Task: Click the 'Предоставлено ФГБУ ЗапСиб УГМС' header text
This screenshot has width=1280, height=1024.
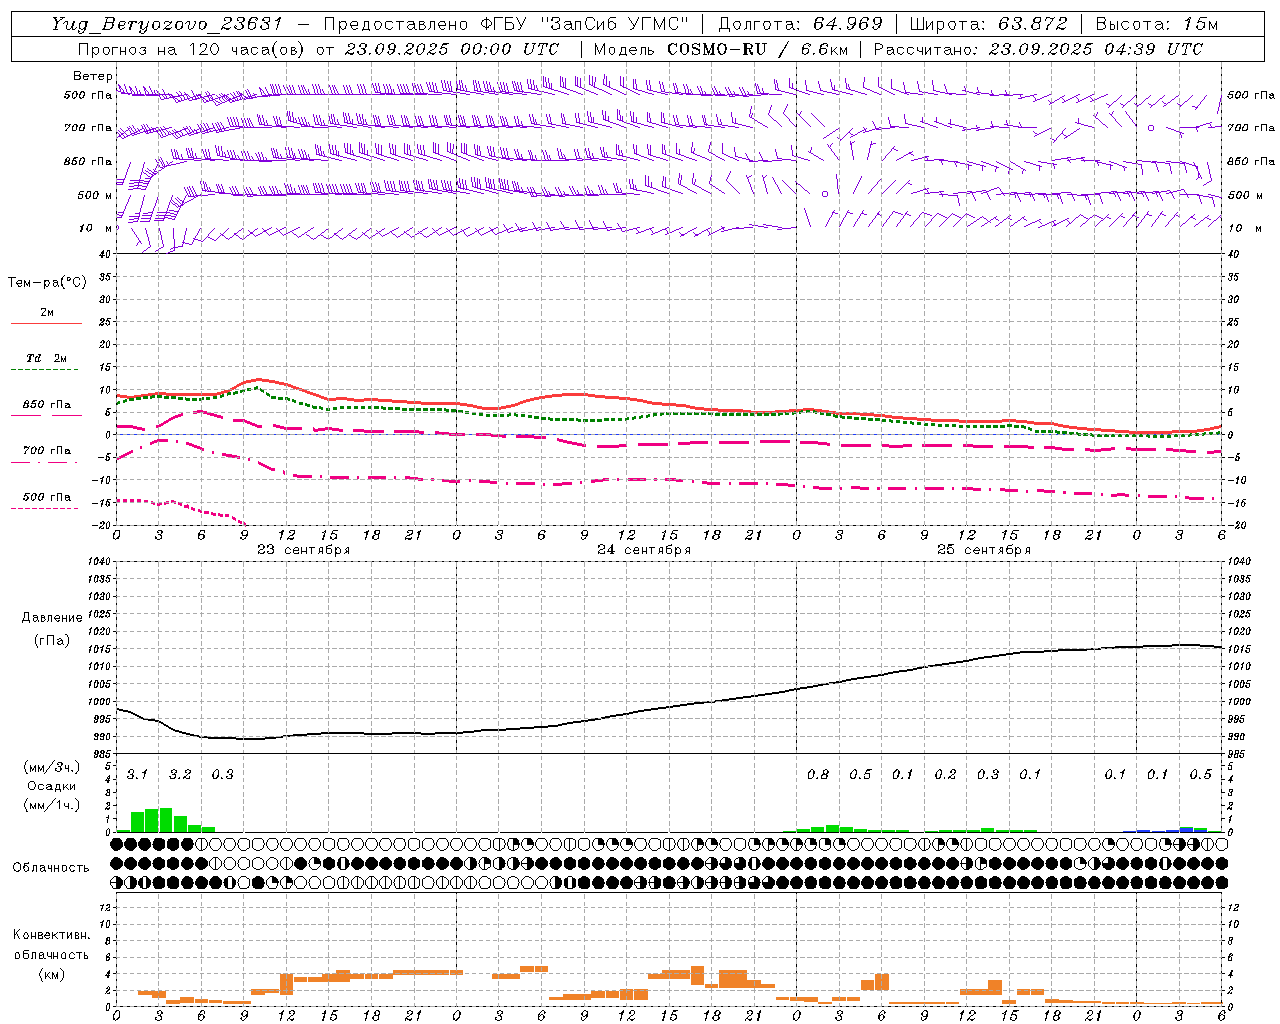Action: click(x=506, y=24)
